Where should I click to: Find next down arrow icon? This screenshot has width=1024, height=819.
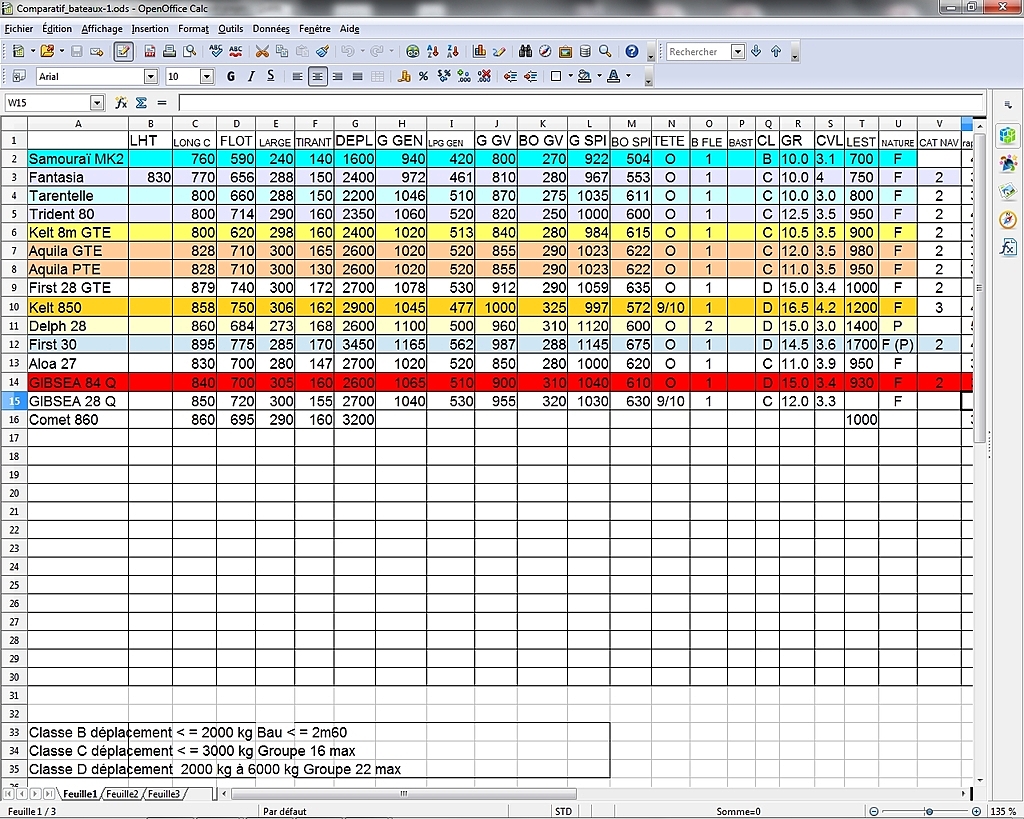point(756,51)
